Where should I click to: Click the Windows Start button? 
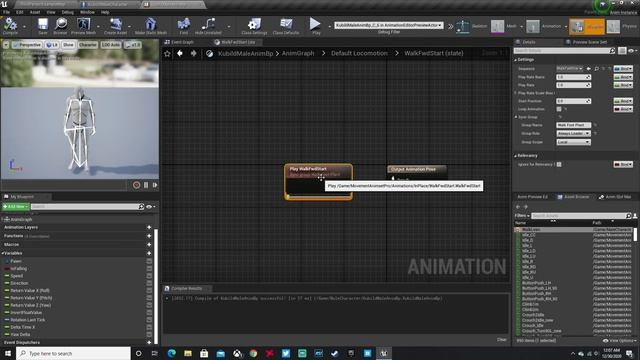(x=7, y=353)
